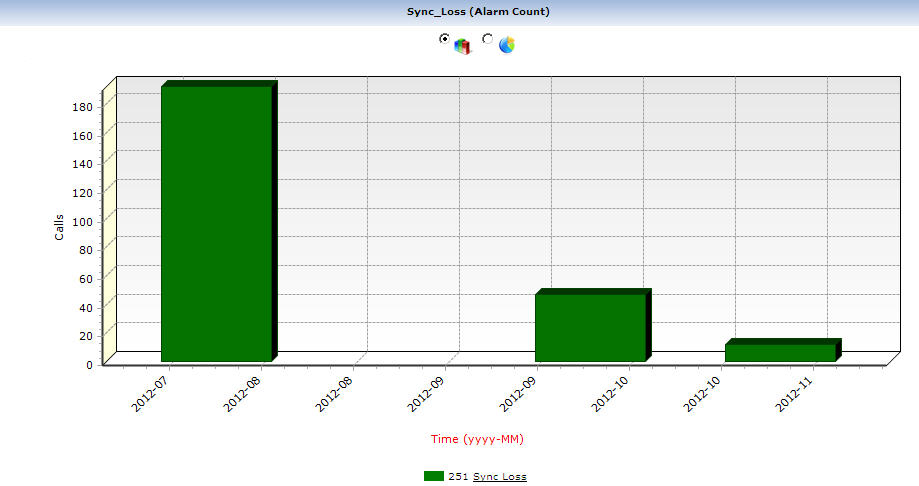Click the 140 y-axis value
The width and height of the screenshot is (919, 486).
click(x=83, y=164)
